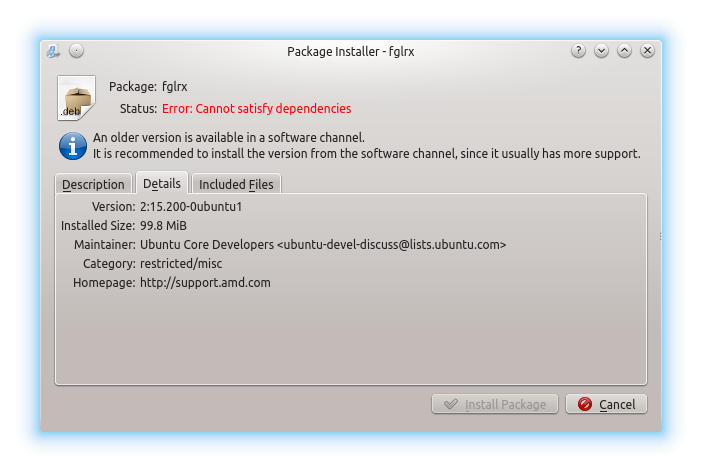Image resolution: width=702 pixels, height=472 pixels.
Task: Click the blue information icon
Action: click(73, 146)
